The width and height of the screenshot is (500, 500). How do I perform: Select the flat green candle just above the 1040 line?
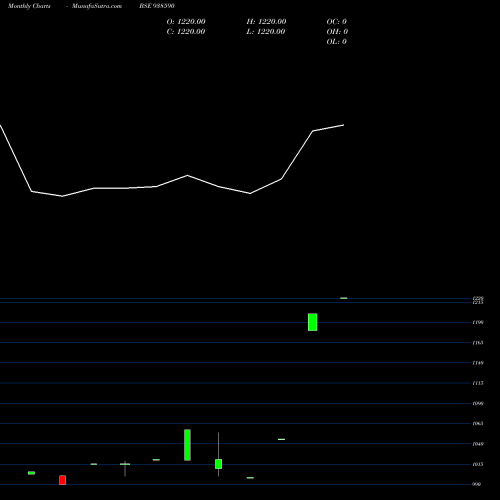tap(281, 439)
